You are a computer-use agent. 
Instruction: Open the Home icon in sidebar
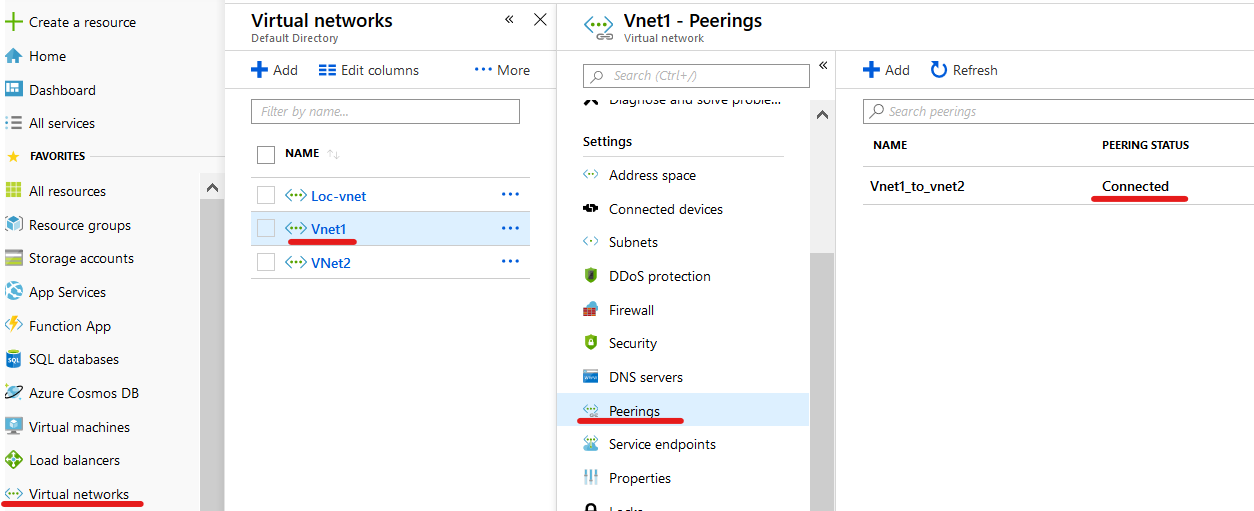pyautogui.click(x=14, y=56)
